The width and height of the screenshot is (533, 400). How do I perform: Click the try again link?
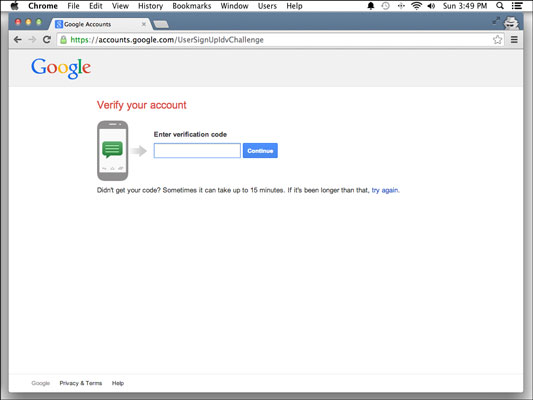coord(385,190)
